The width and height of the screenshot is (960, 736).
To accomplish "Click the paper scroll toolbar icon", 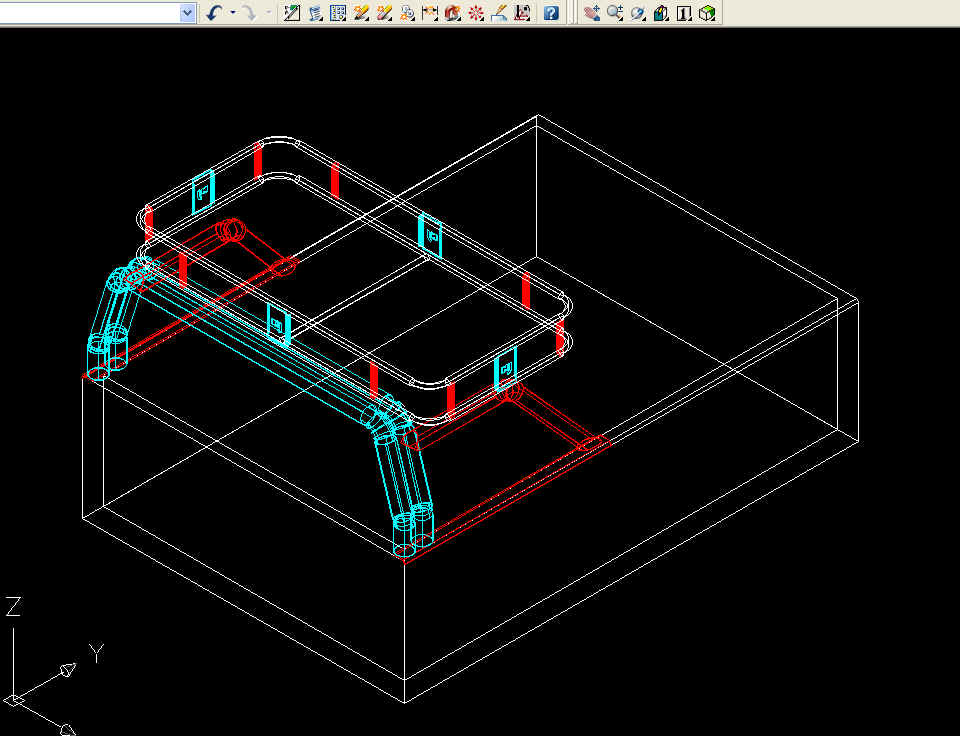I will point(315,13).
